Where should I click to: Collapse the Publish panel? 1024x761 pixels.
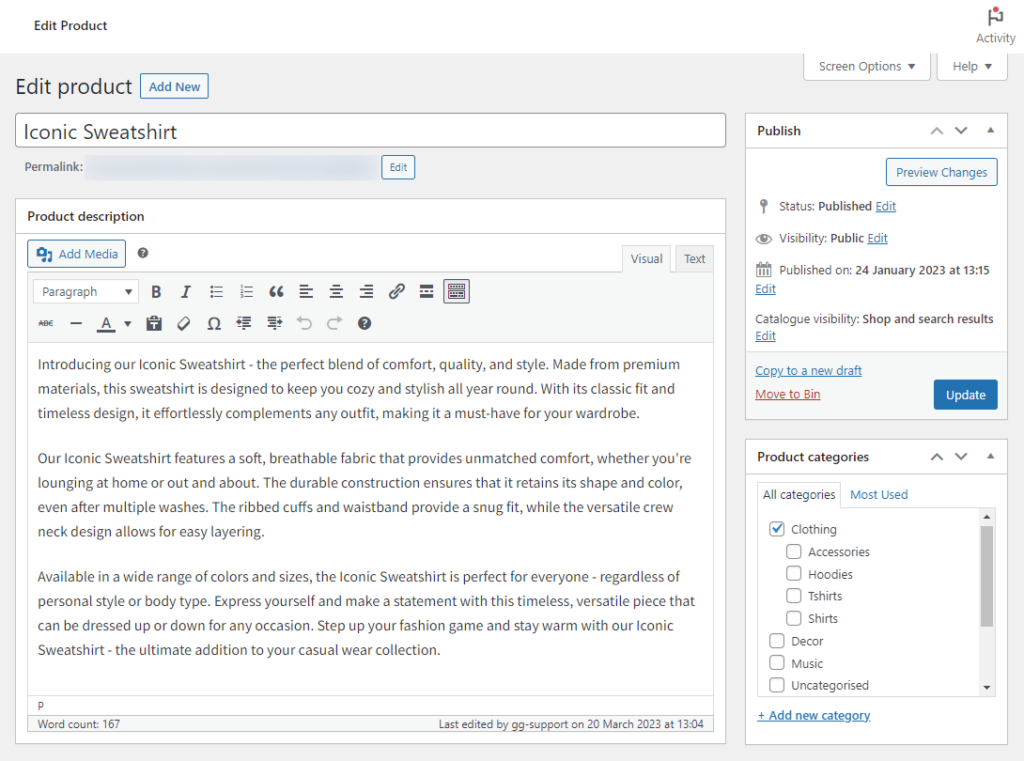click(990, 130)
